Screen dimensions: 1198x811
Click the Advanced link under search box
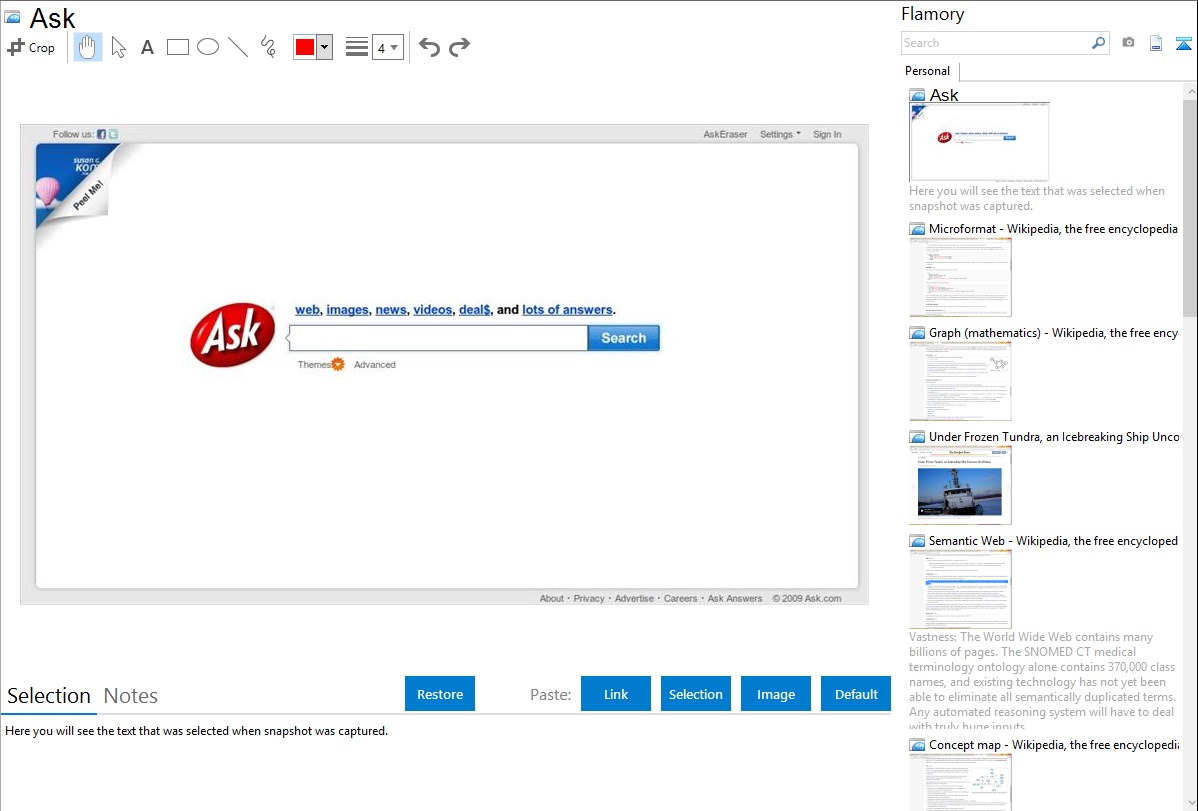(x=374, y=365)
